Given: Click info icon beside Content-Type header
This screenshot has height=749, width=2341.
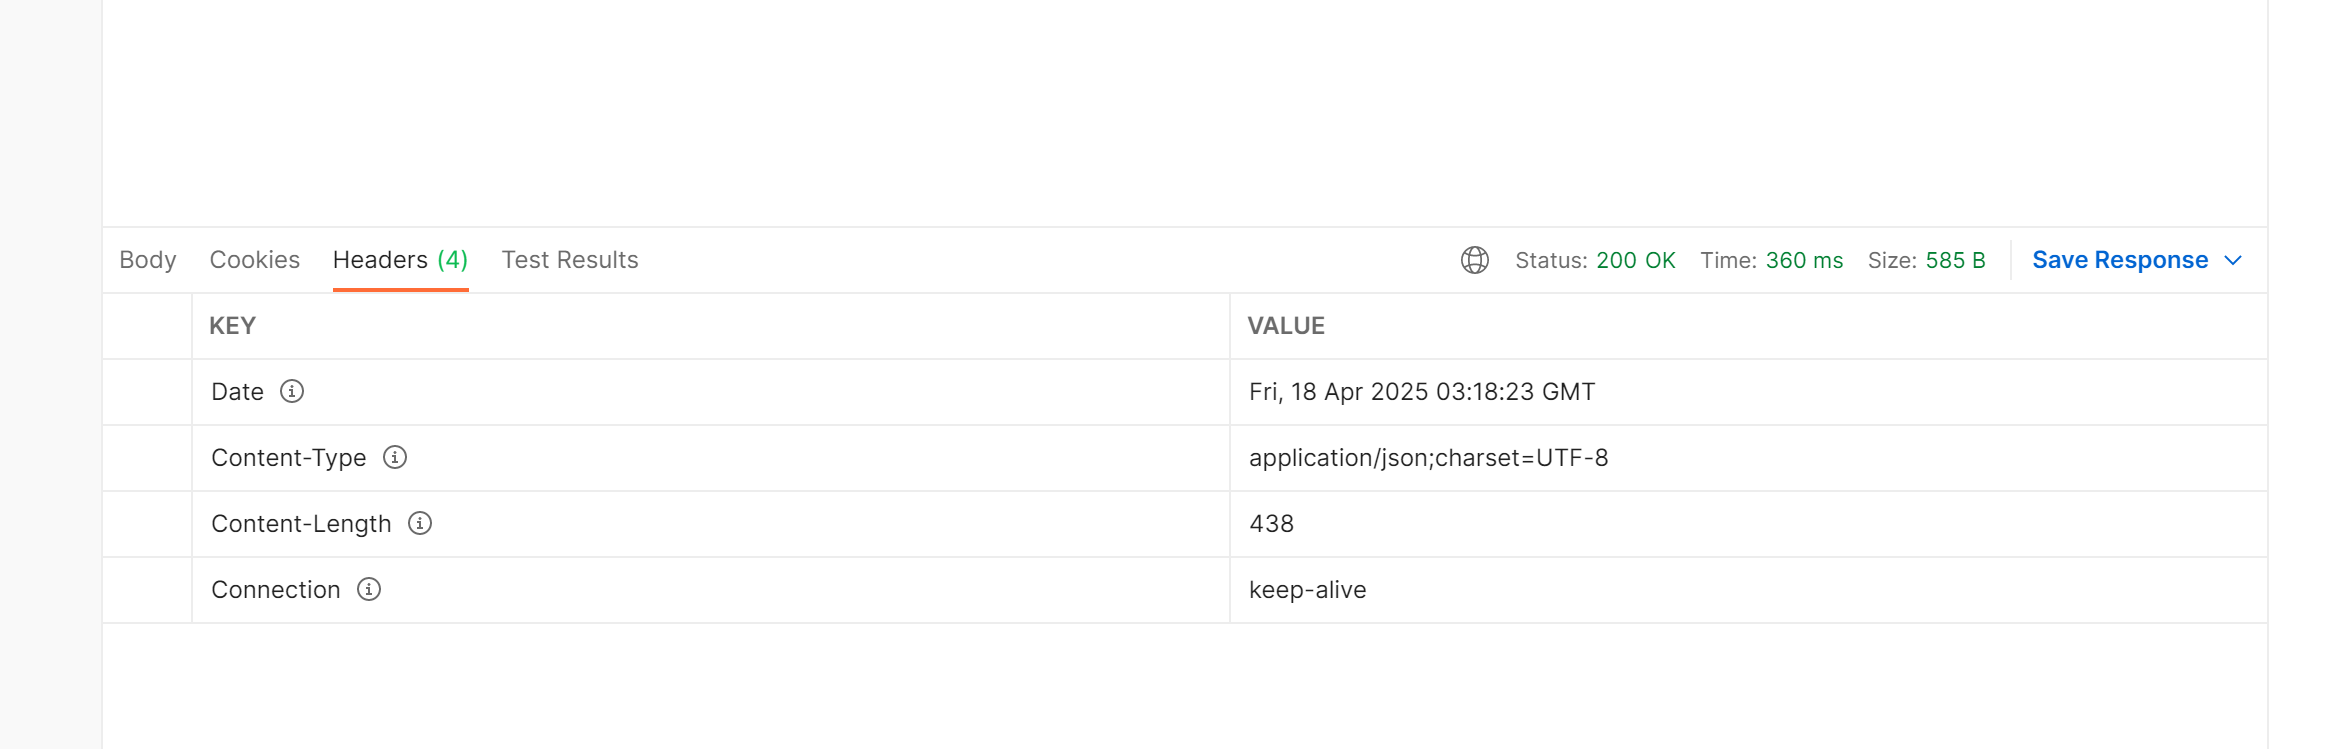Looking at the screenshot, I should tap(395, 457).
